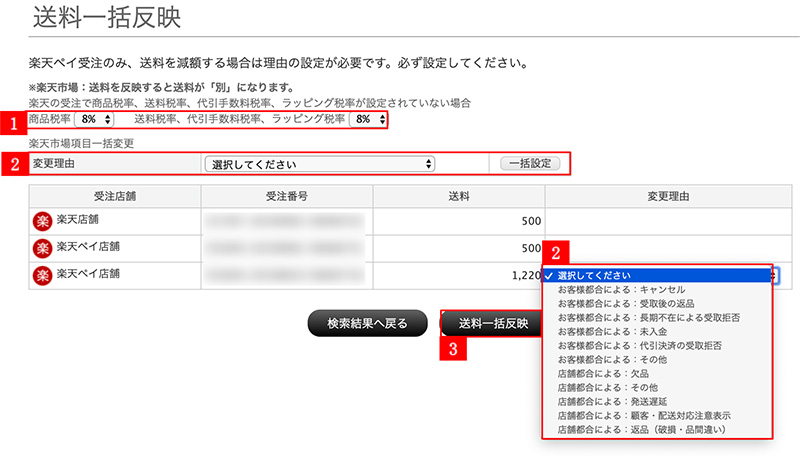Screen dimensions: 800x457
Task: Click Rakuten icon in 楽天ペイ店舗 row with 500
Action: 42,247
